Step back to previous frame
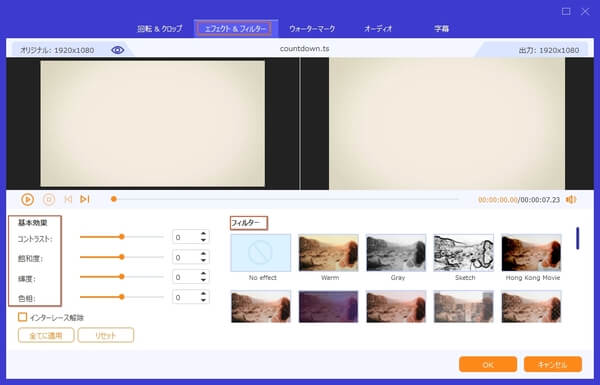This screenshot has height=385, width=600. click(68, 199)
